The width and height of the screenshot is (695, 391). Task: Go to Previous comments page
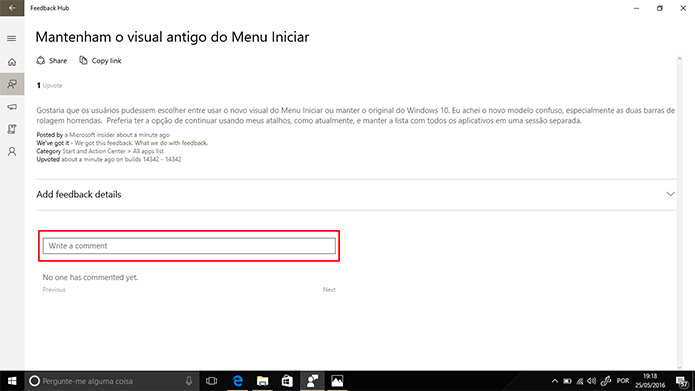pyautogui.click(x=54, y=290)
